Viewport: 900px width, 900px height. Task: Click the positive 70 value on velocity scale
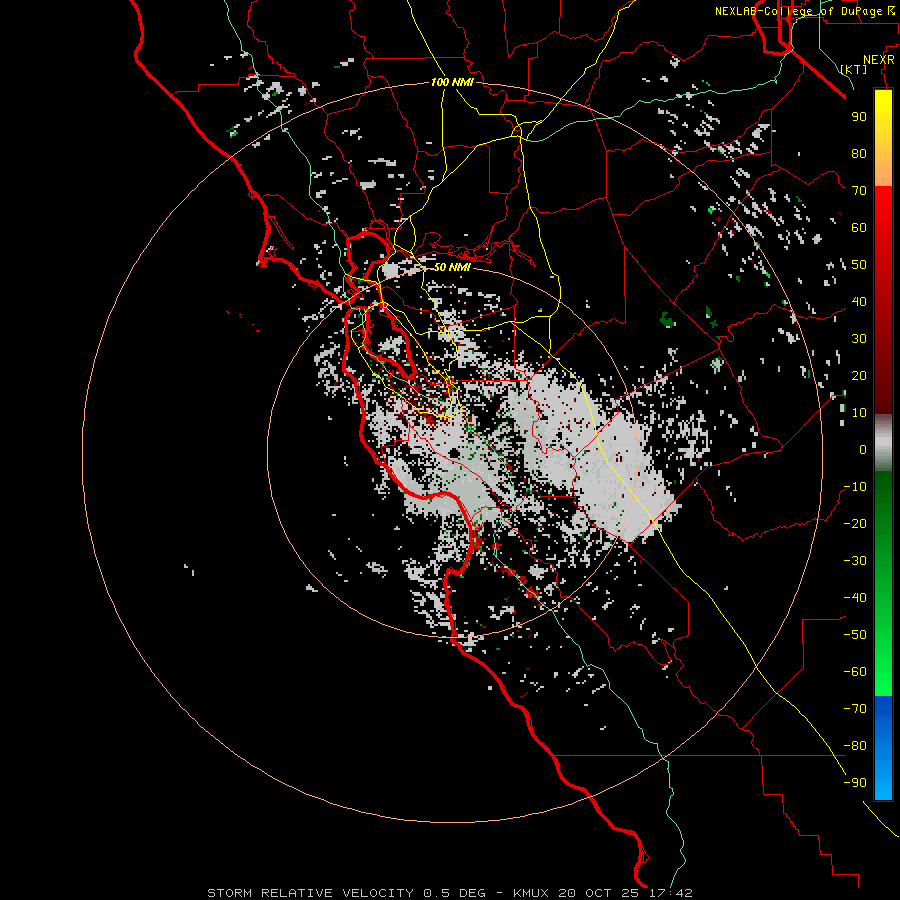(859, 191)
